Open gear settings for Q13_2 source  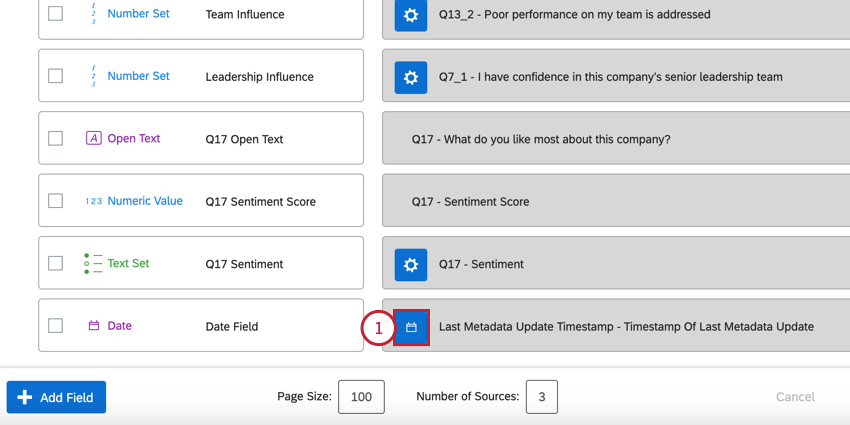click(410, 16)
